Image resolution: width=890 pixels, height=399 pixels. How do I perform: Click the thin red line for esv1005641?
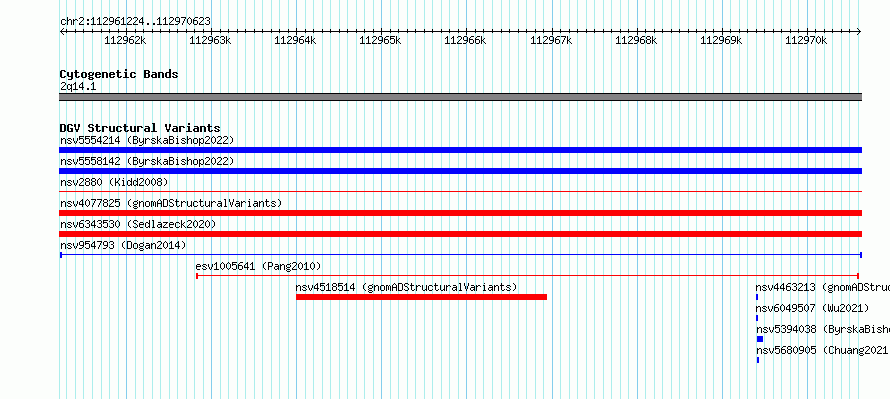coord(527,276)
